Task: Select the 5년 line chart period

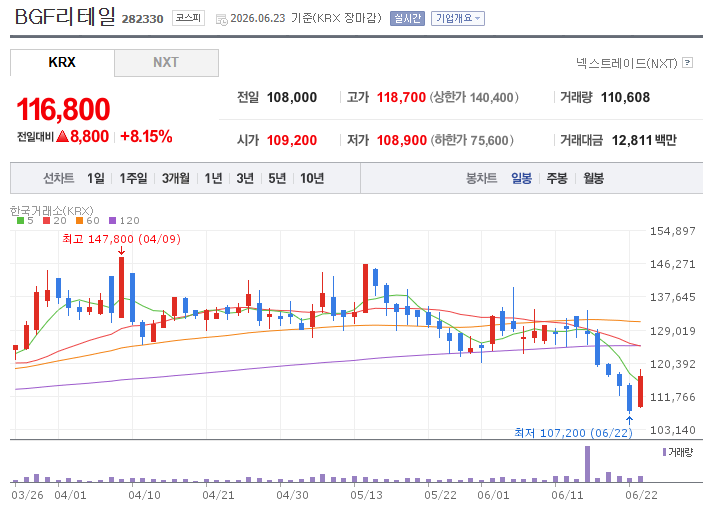Action: [x=277, y=178]
